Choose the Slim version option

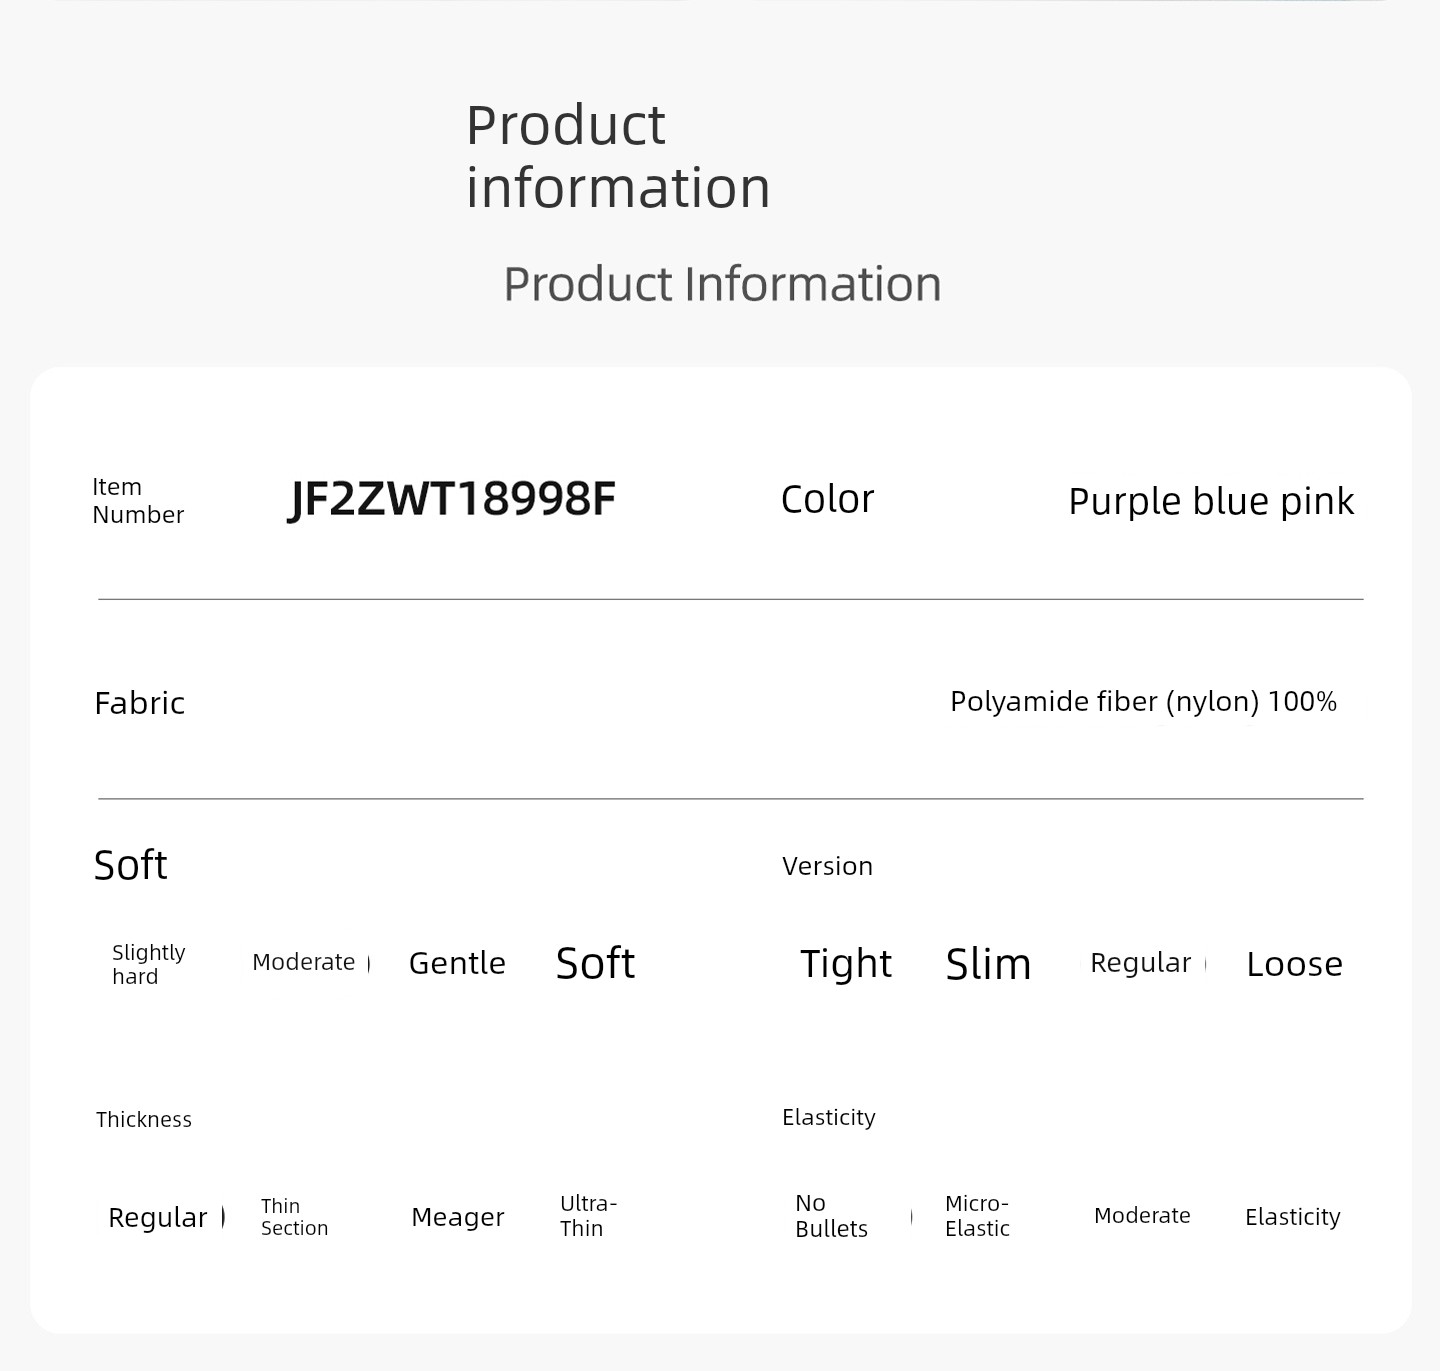(988, 964)
